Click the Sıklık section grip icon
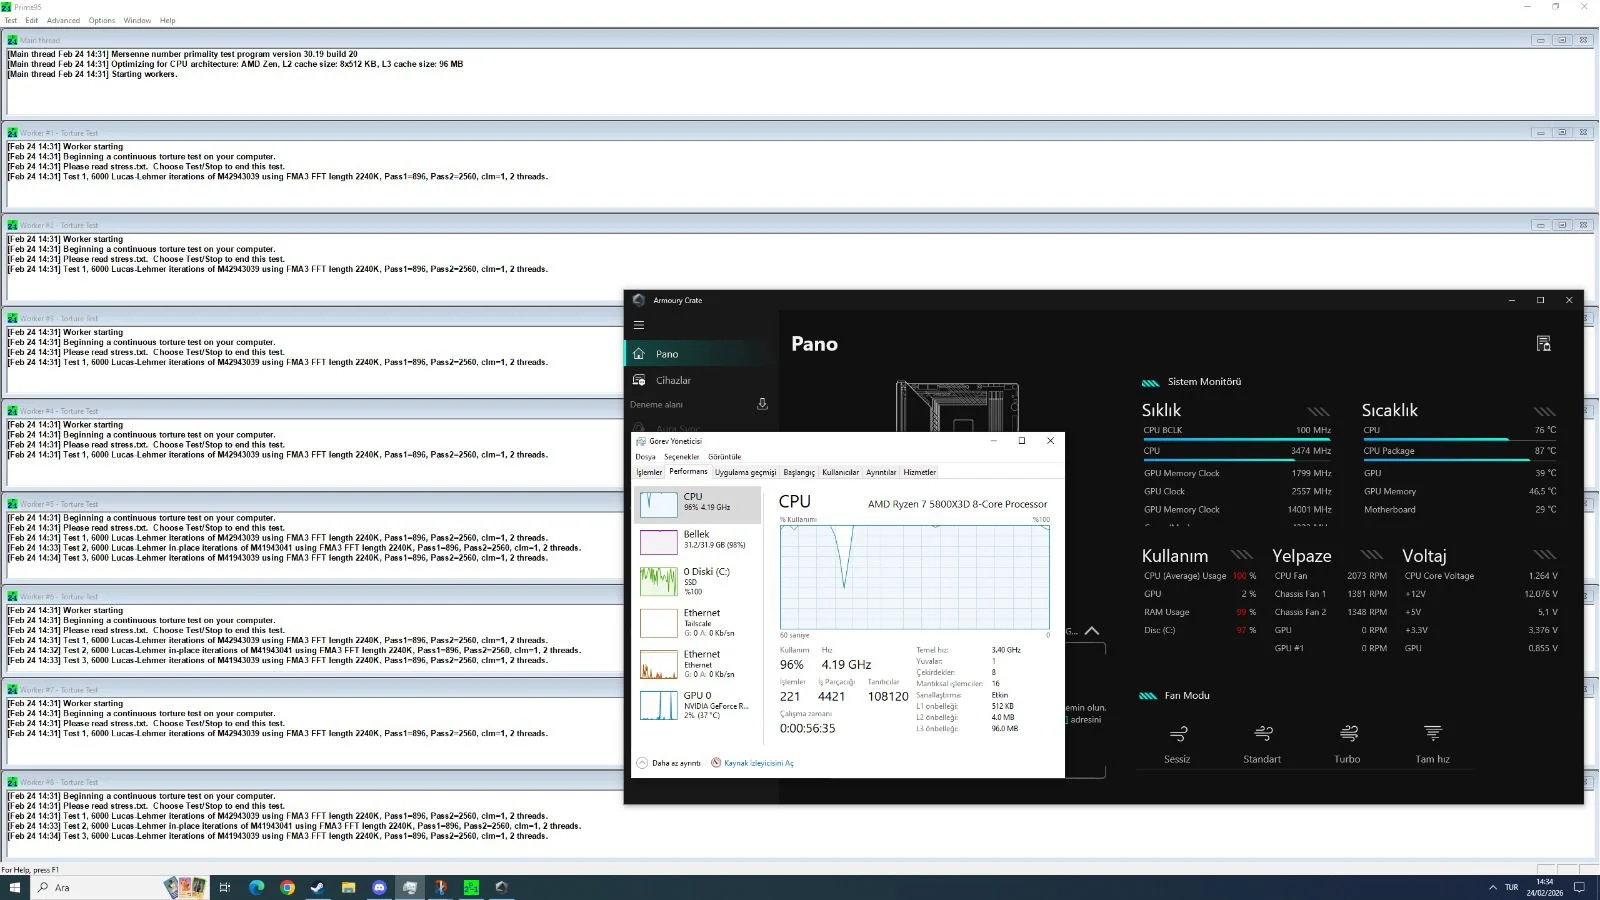Image resolution: width=1600 pixels, height=900 pixels. [x=1319, y=411]
